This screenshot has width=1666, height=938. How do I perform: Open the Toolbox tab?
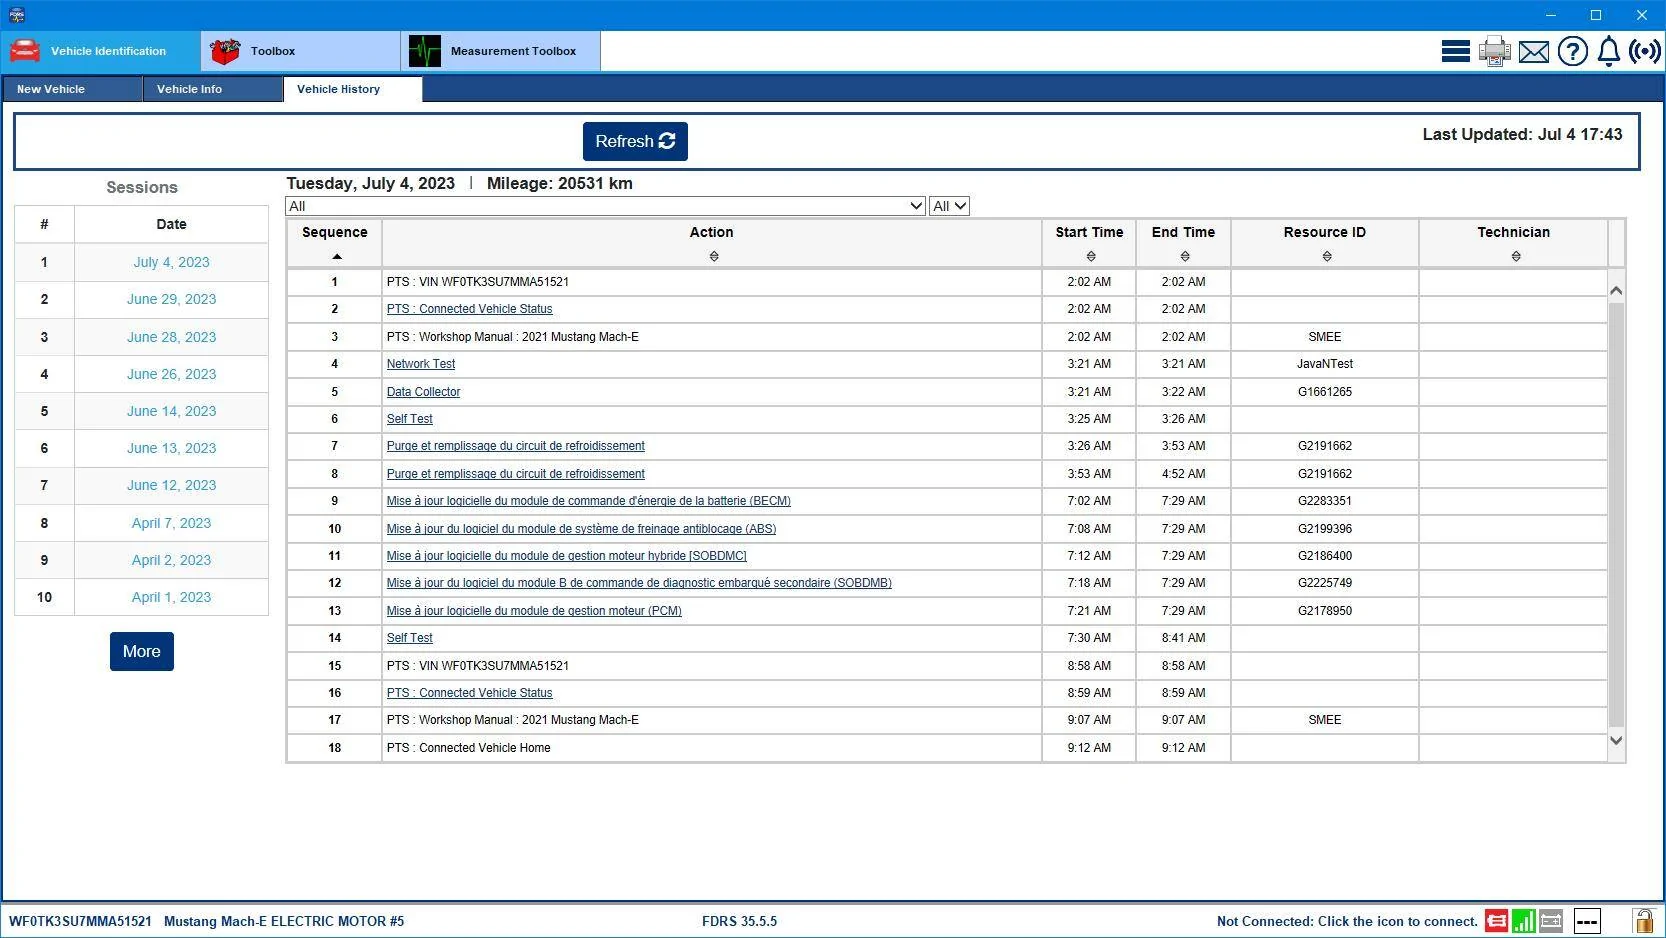[300, 51]
